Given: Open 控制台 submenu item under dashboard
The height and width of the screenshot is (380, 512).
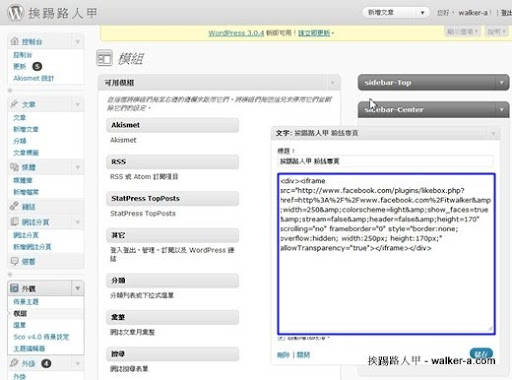Looking at the screenshot, I should click(x=23, y=55).
